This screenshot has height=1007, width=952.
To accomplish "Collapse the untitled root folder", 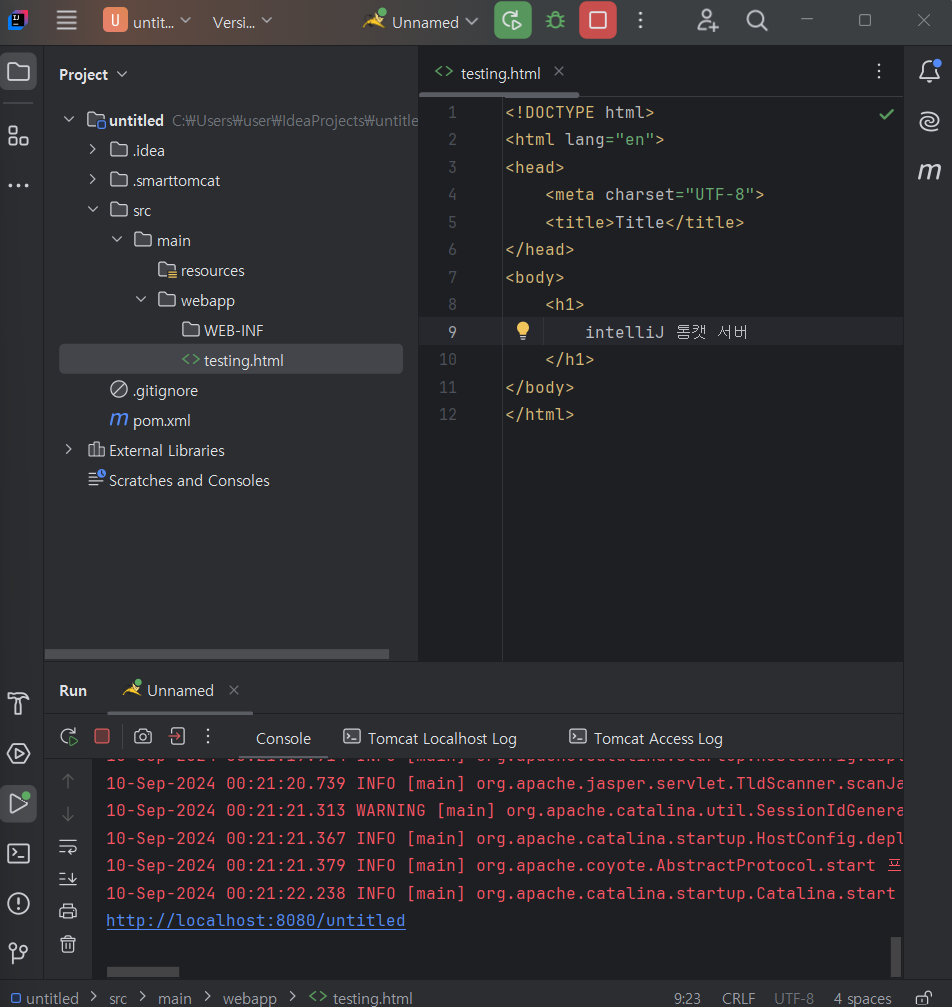I will (69, 119).
